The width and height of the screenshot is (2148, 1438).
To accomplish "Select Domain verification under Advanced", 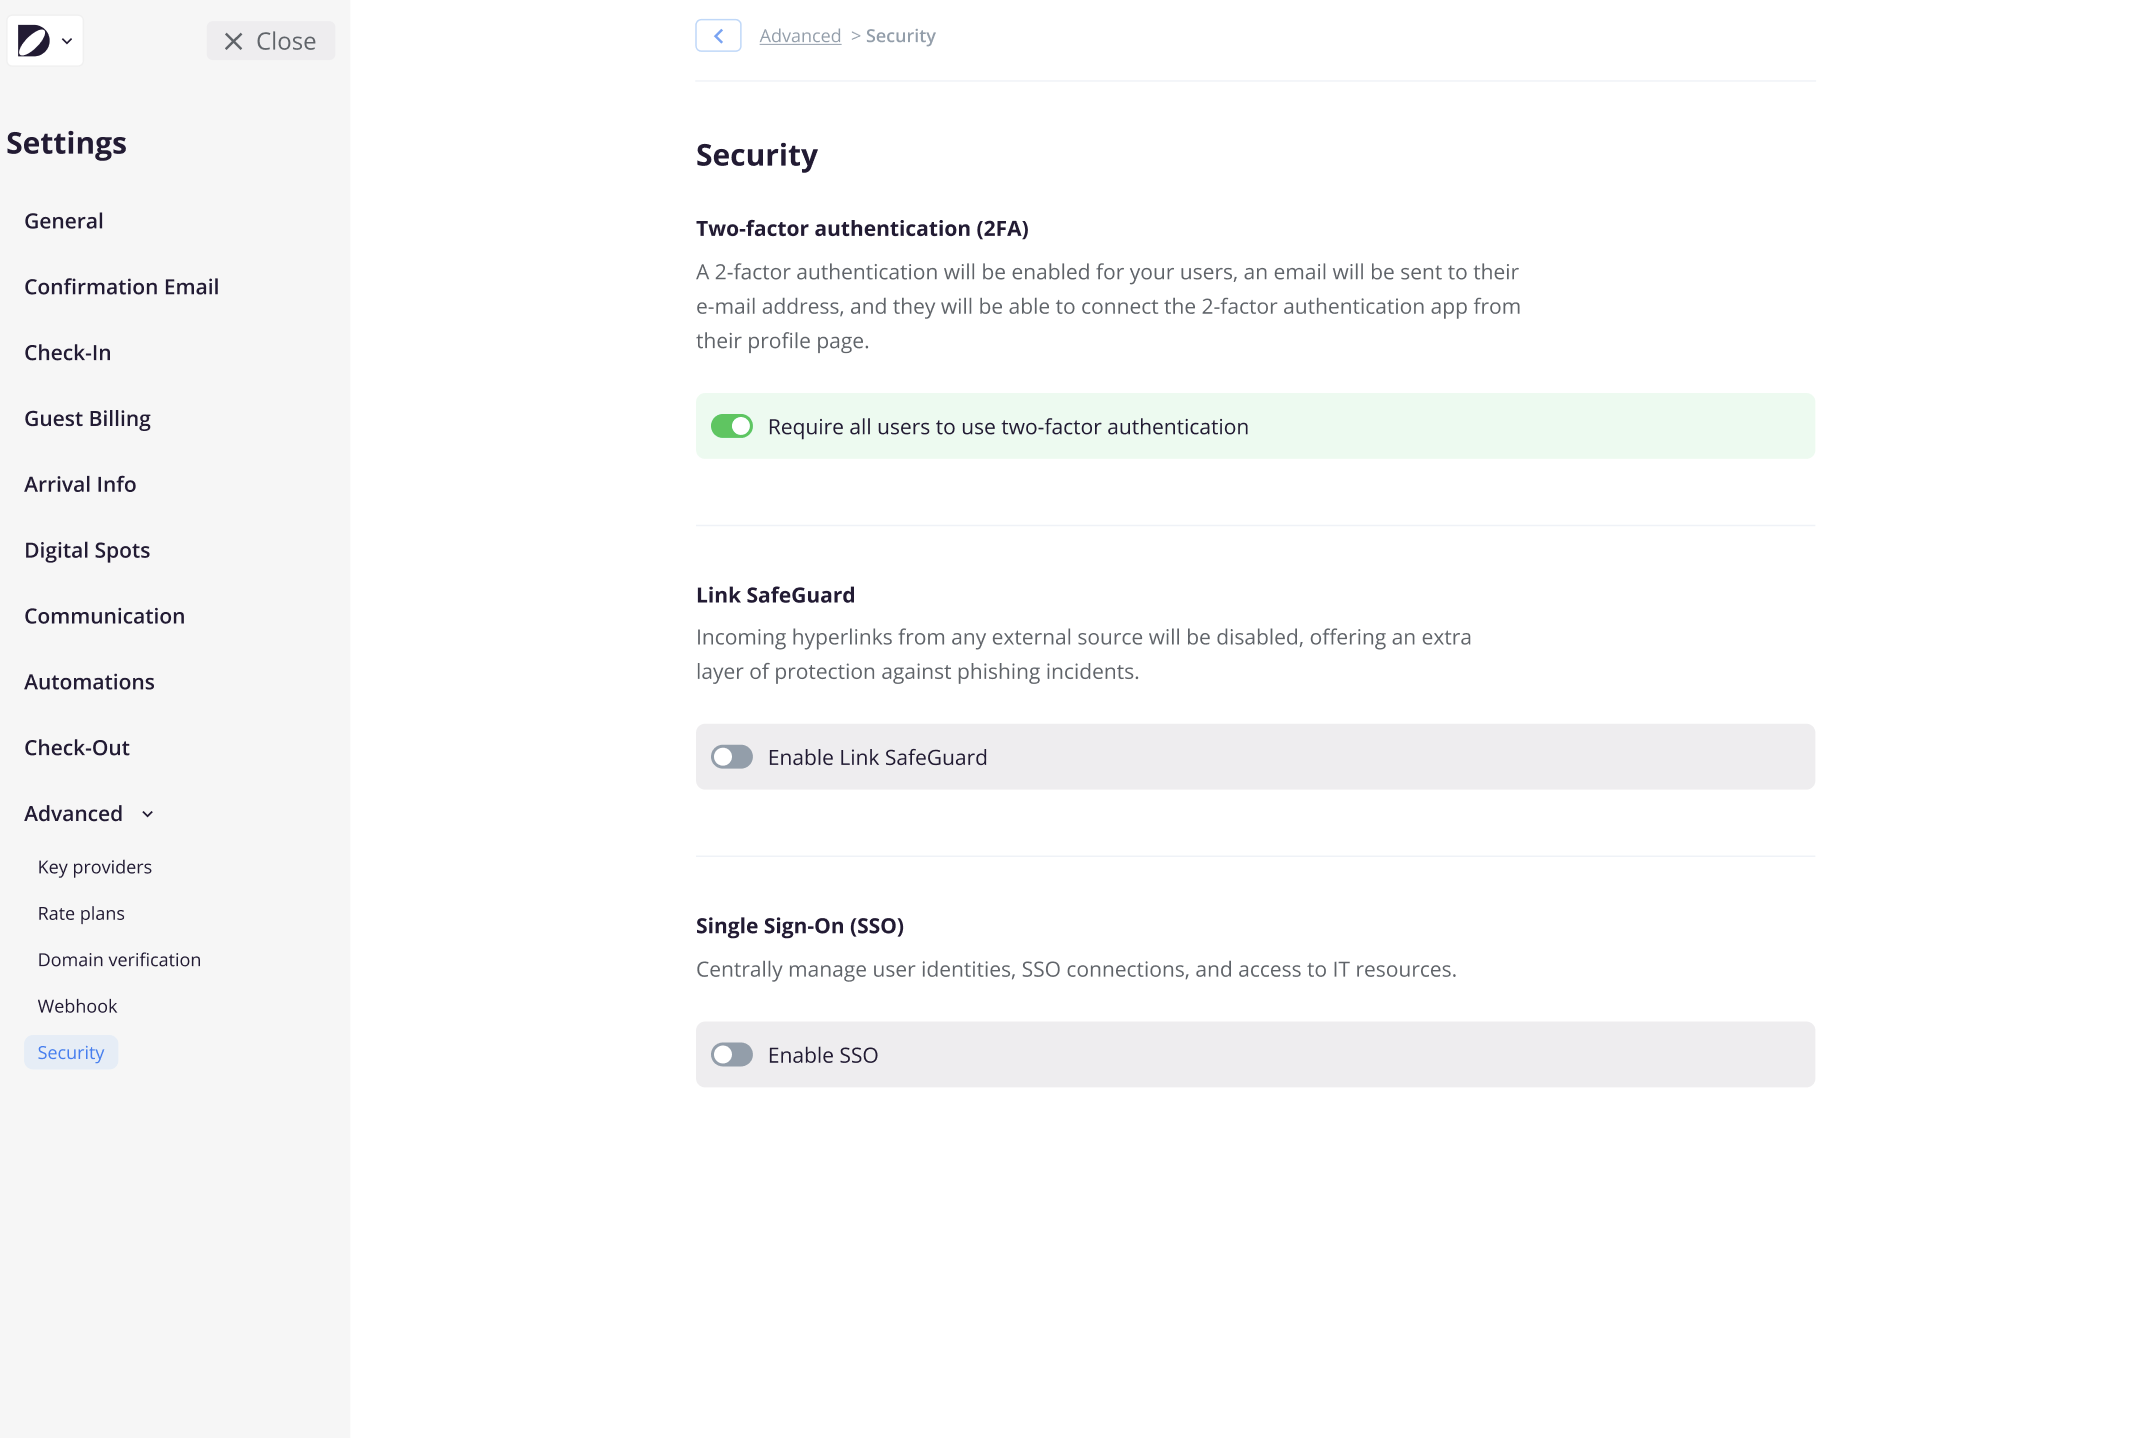I will 119,960.
